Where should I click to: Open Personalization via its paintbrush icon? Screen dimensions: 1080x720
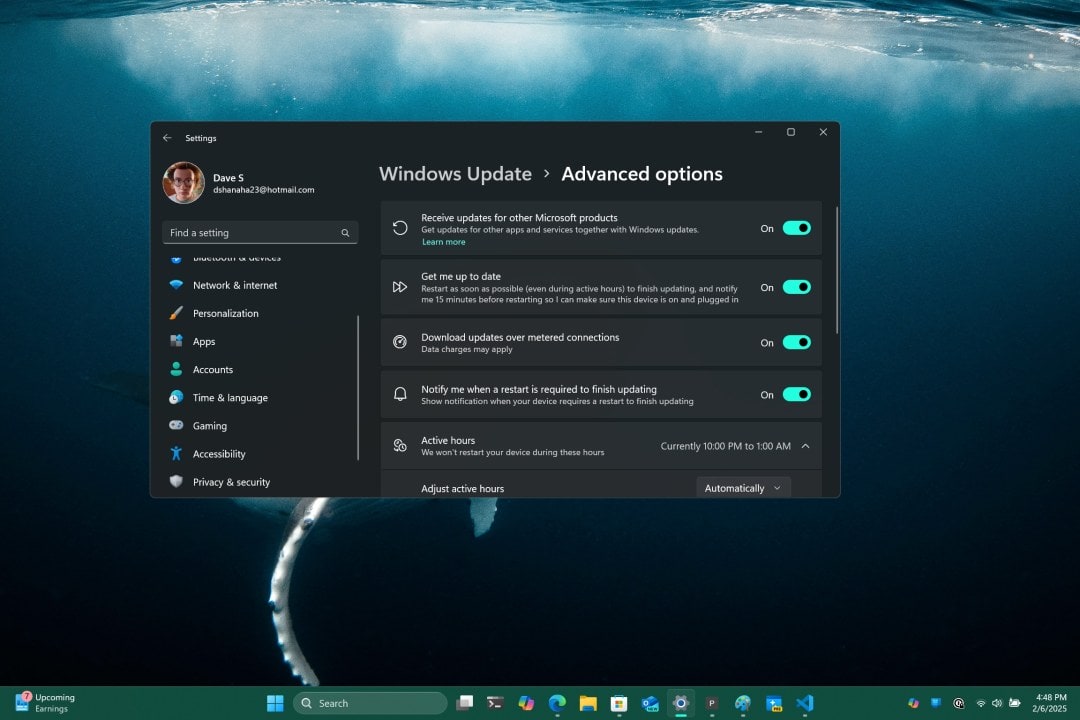point(176,313)
